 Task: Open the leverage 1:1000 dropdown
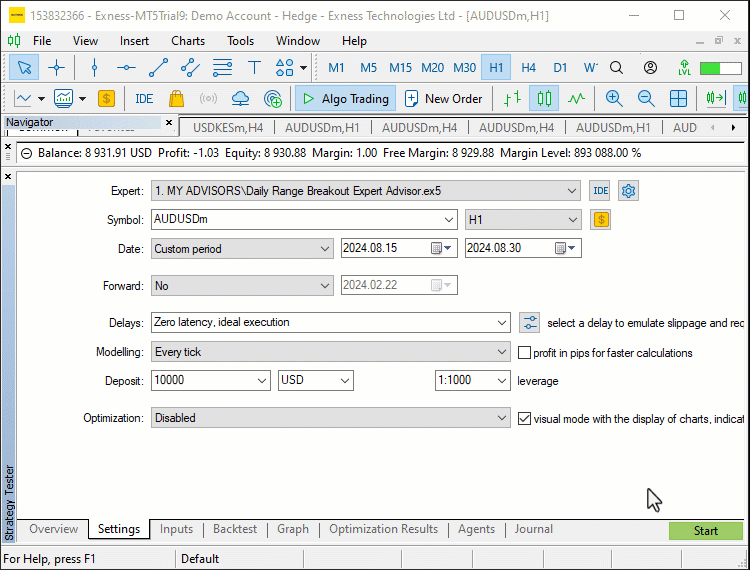pos(473,380)
